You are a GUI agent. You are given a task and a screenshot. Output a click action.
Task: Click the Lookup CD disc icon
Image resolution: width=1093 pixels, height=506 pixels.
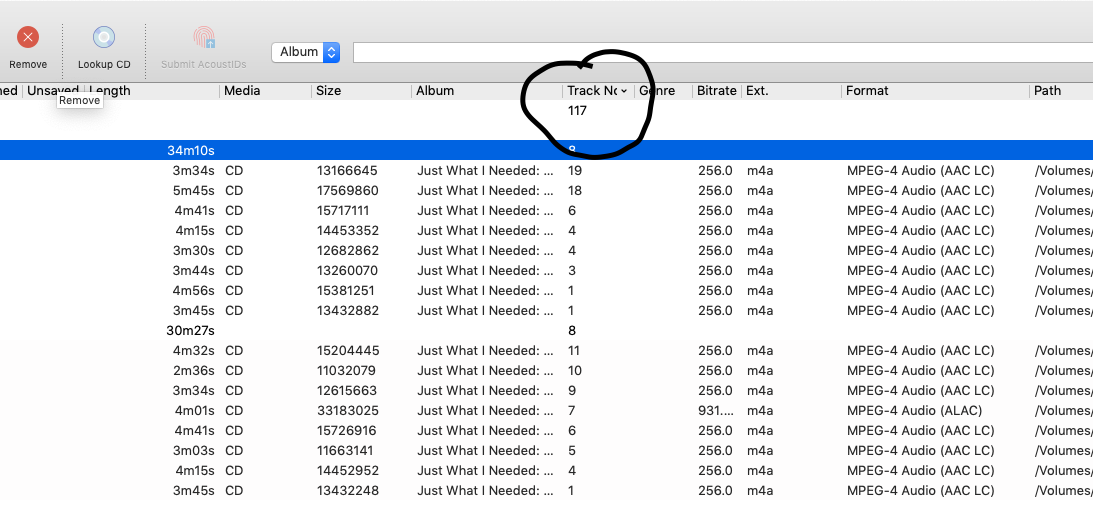coord(104,38)
